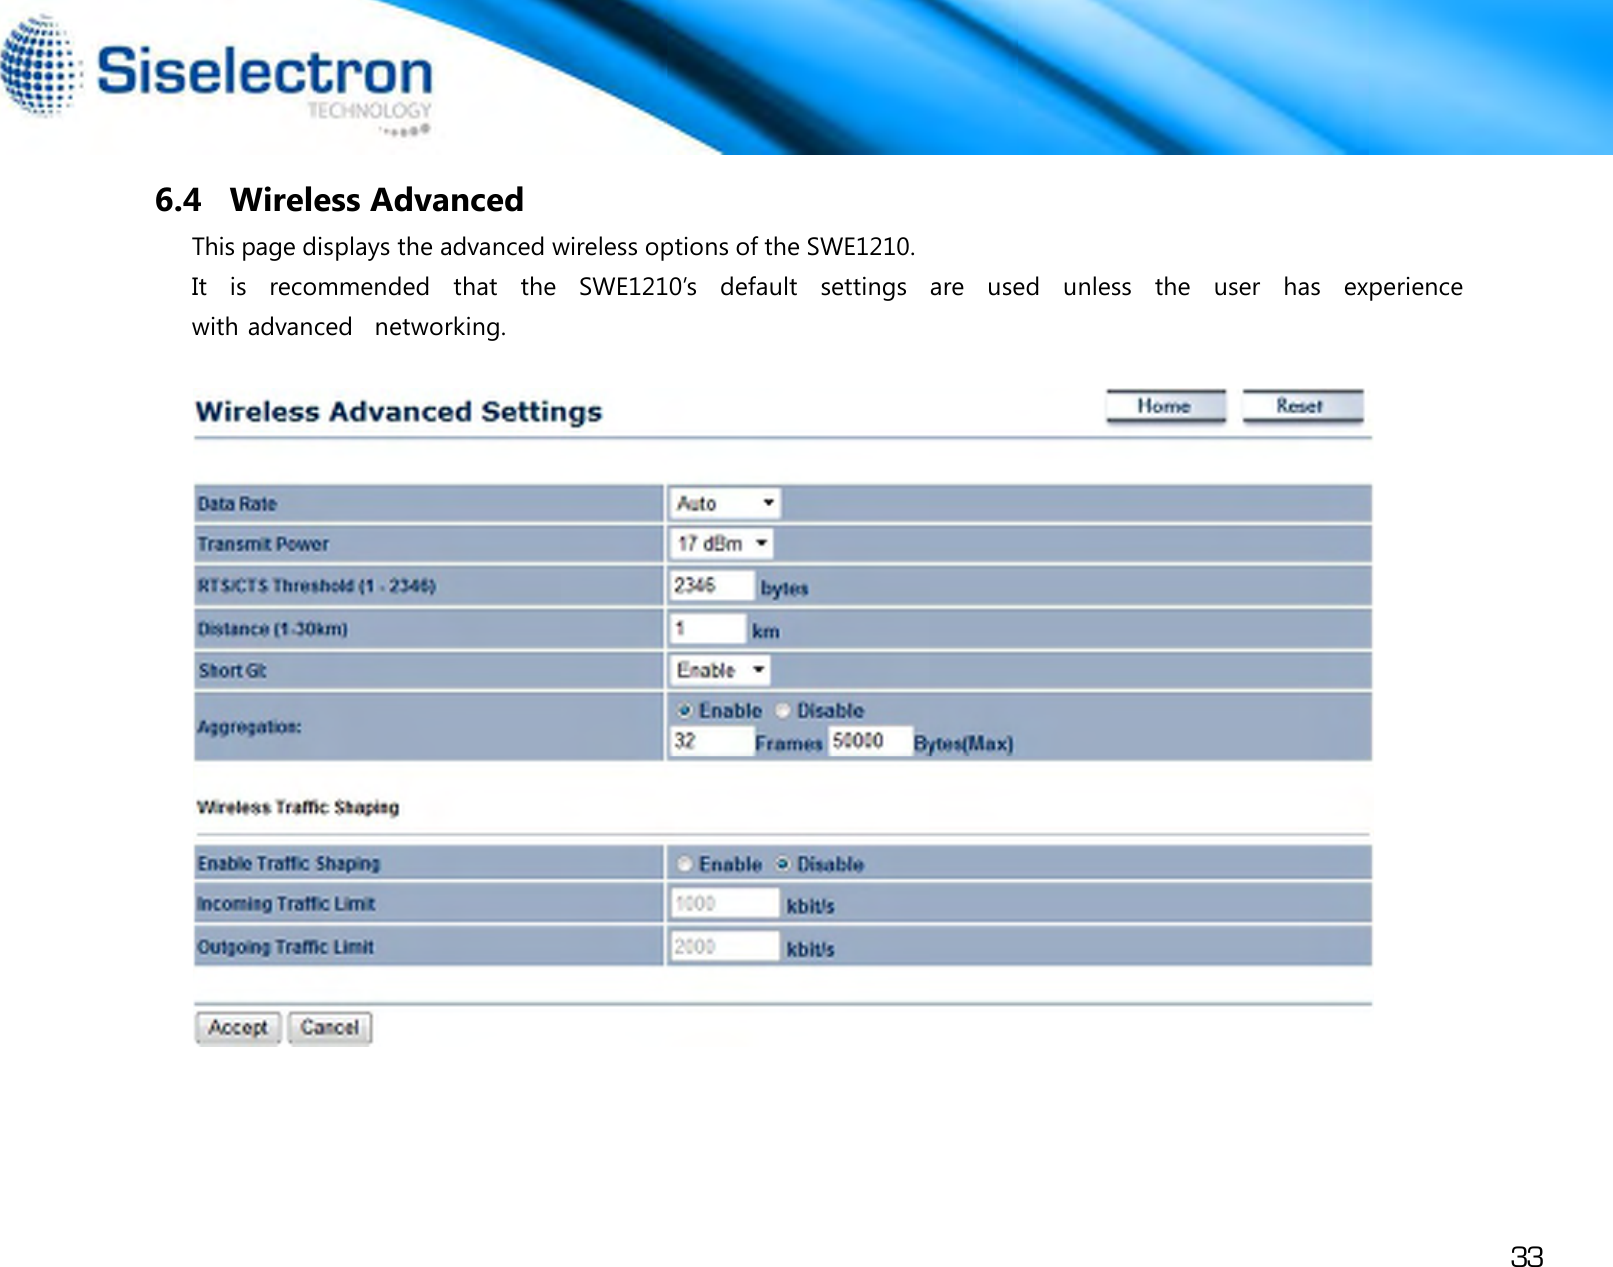Focus the Incoming Traffic Limit field
This screenshot has height=1267, width=1613.
tap(725, 904)
